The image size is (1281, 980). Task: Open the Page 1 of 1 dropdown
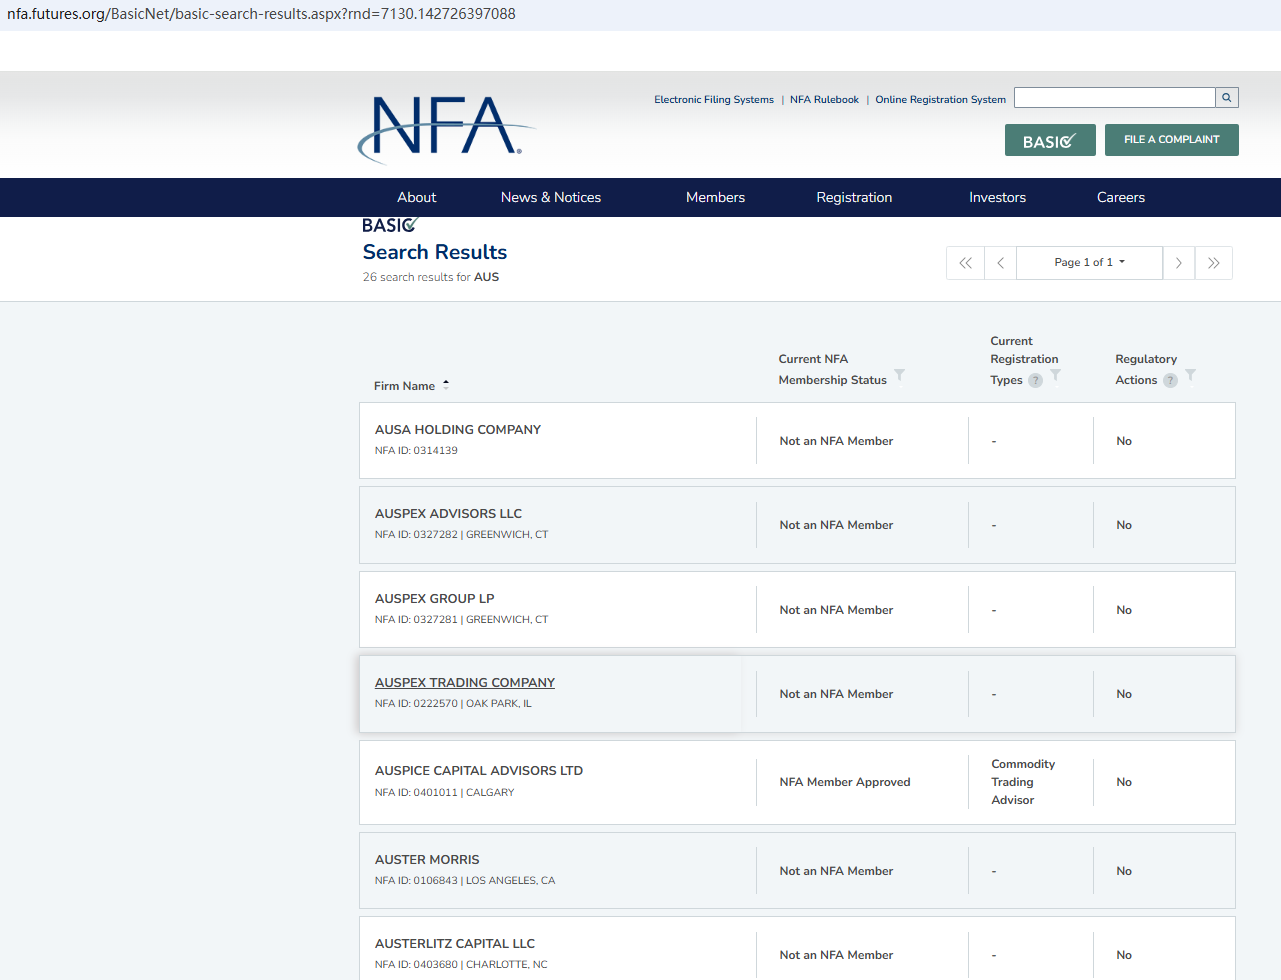point(1089,263)
